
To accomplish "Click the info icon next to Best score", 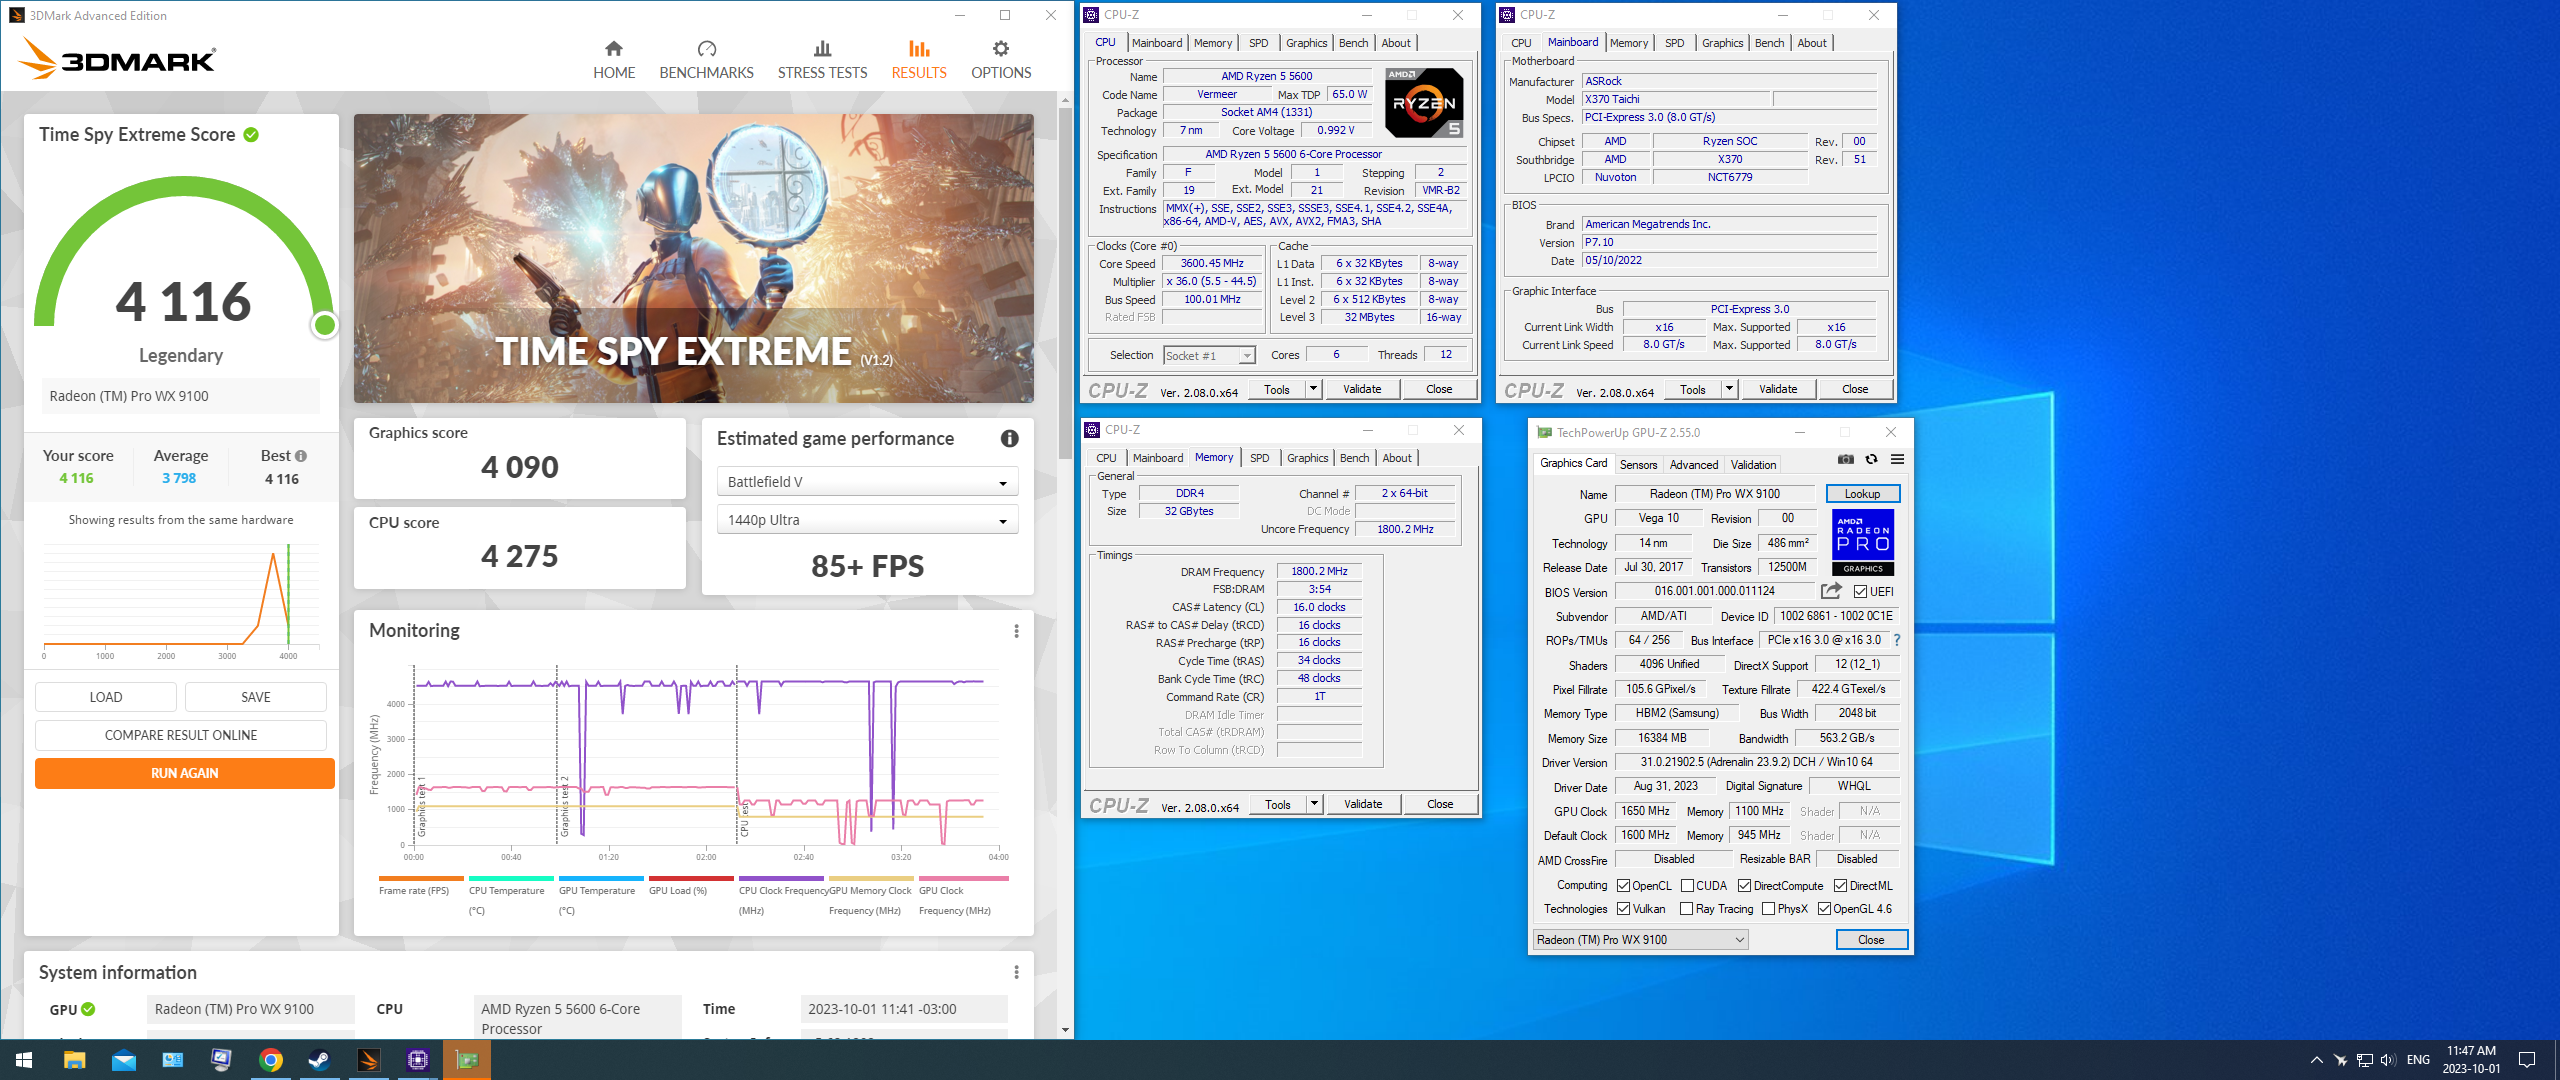I will [301, 456].
